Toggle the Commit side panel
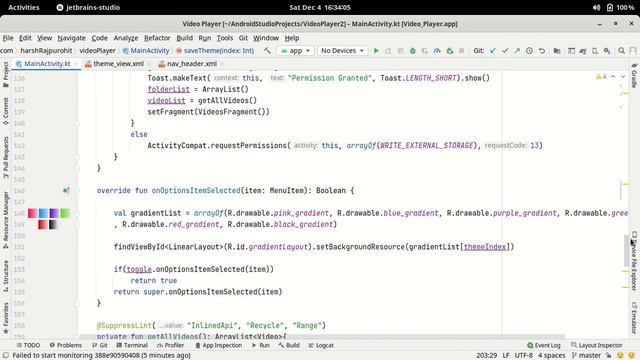The height and width of the screenshot is (360, 640). pos(6,111)
